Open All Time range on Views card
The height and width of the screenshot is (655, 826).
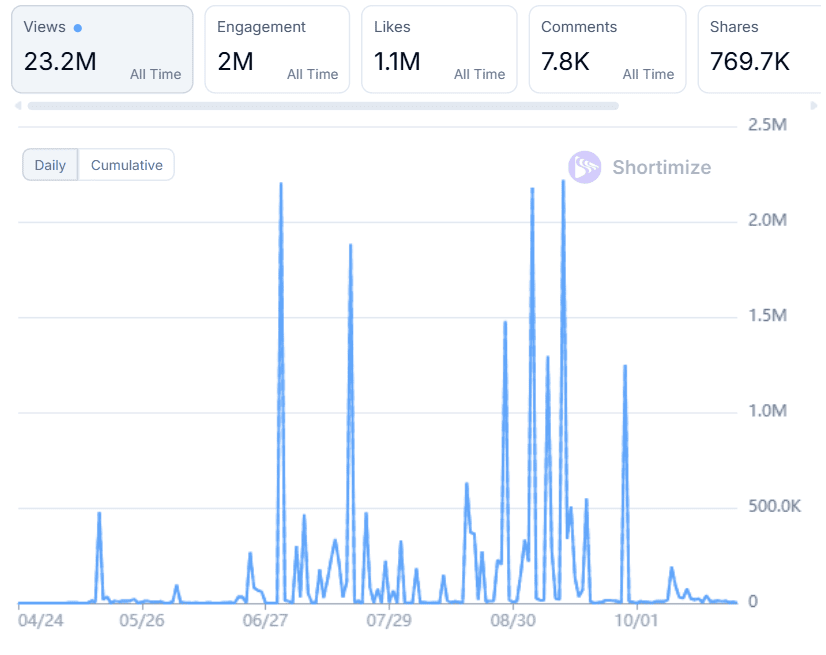(156, 74)
